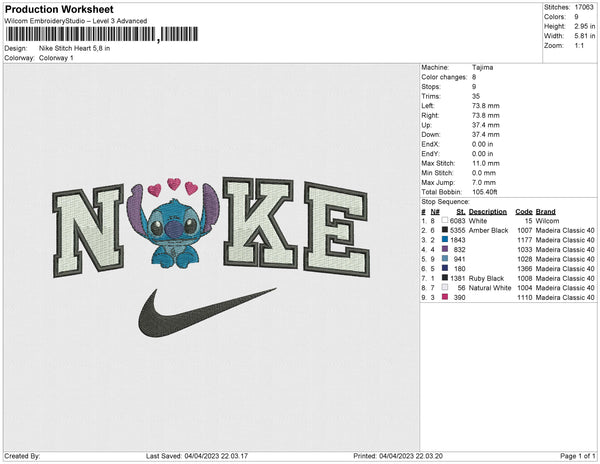
Task: Click the barcode at the top
Action: tap(102, 34)
